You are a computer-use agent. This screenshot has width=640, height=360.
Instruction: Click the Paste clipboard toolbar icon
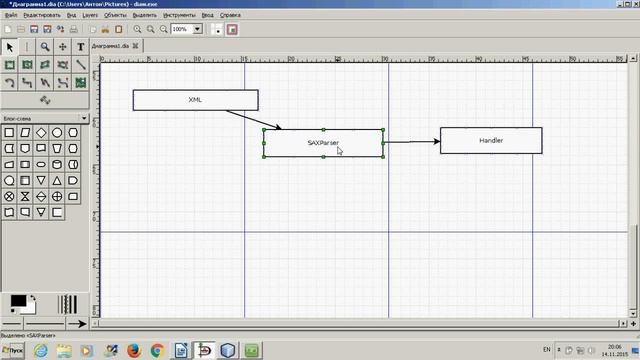(119, 29)
